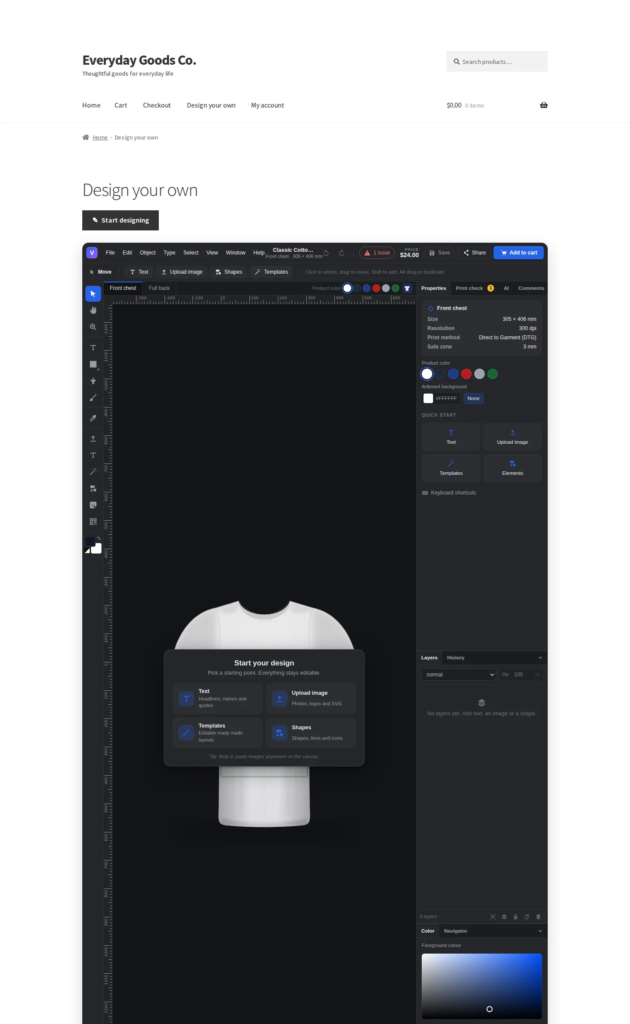
Task: Open My account site navigation link
Action: pyautogui.click(x=268, y=105)
